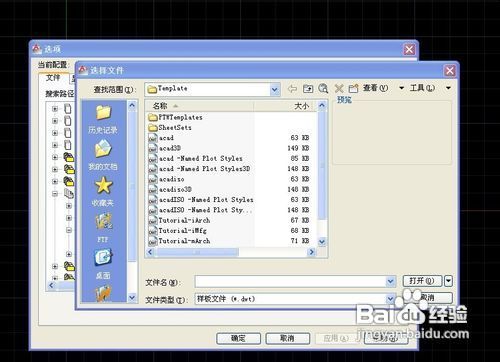Image resolution: width=500 pixels, height=362 pixels.
Task: Click OK (确定) in Options dialog
Action: 238,339
